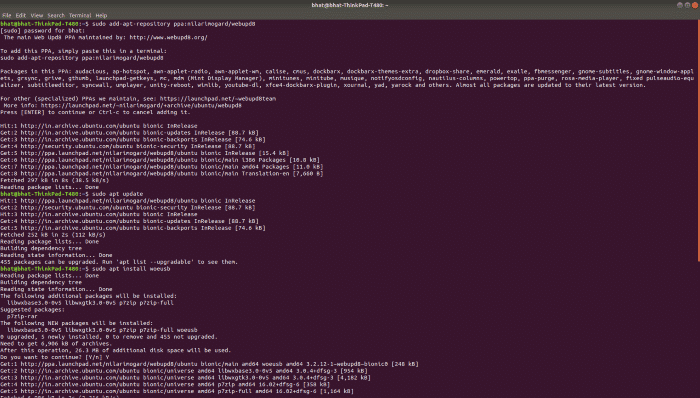Click the 'p7zip-rar' package name
The width and height of the screenshot is (700, 398).
coord(22,316)
